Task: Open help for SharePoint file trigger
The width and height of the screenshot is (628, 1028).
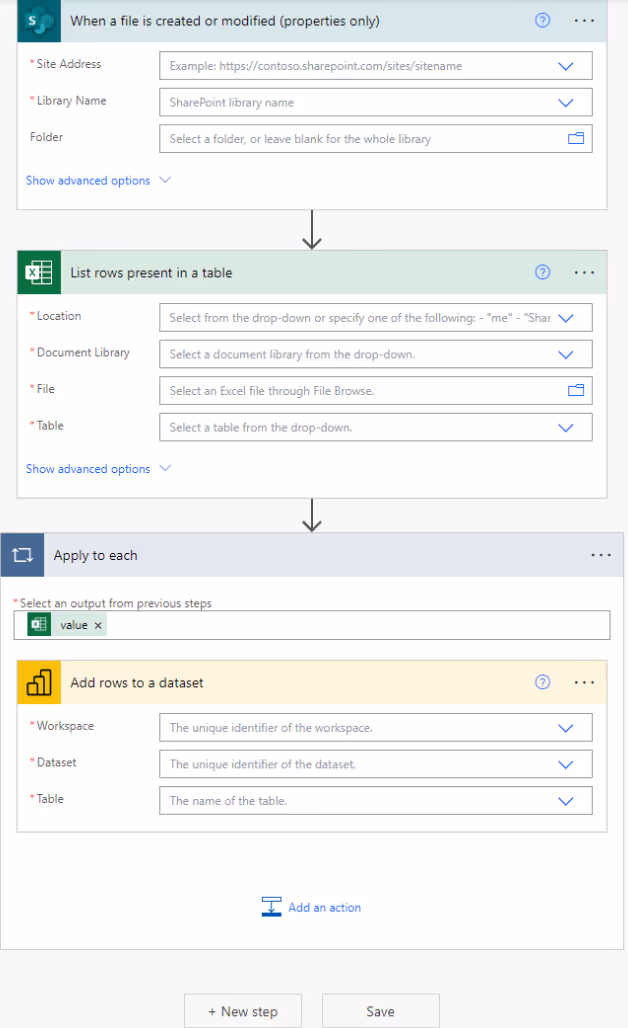Action: pyautogui.click(x=542, y=21)
